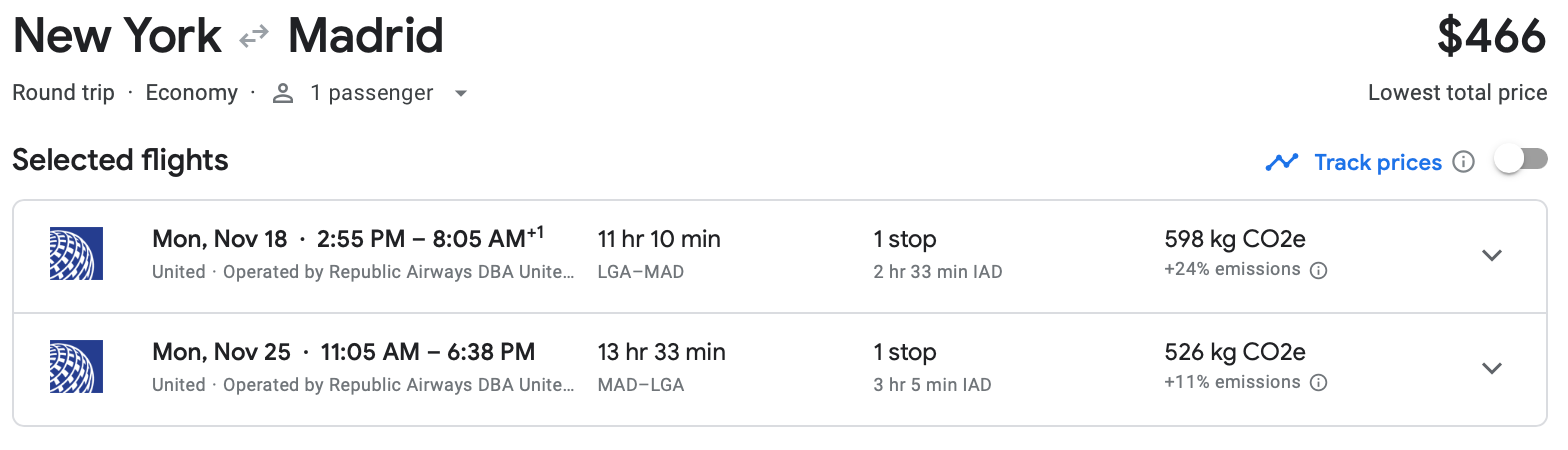Click the 1 passenger label
Image resolution: width=1568 pixels, height=450 pixels.
[x=371, y=94]
